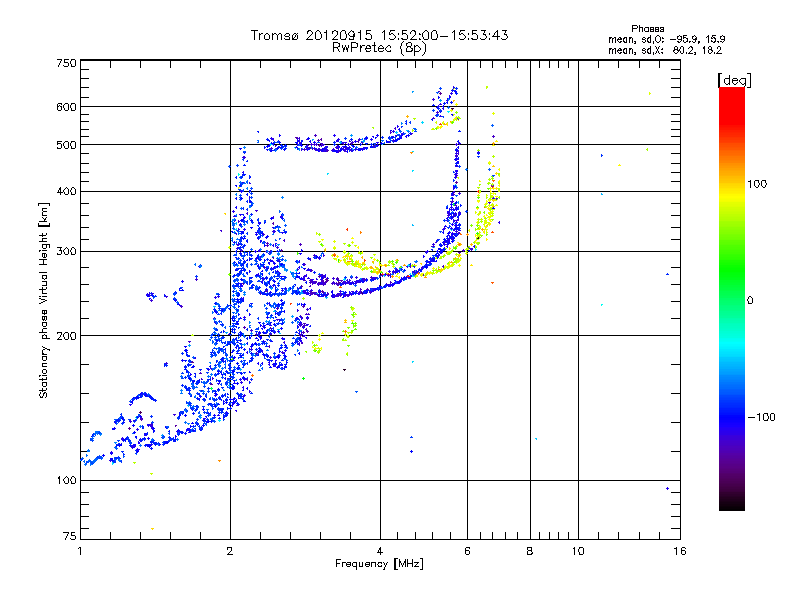Click the y-axis tick label '500'
The width and height of the screenshot is (800, 600).
point(67,145)
